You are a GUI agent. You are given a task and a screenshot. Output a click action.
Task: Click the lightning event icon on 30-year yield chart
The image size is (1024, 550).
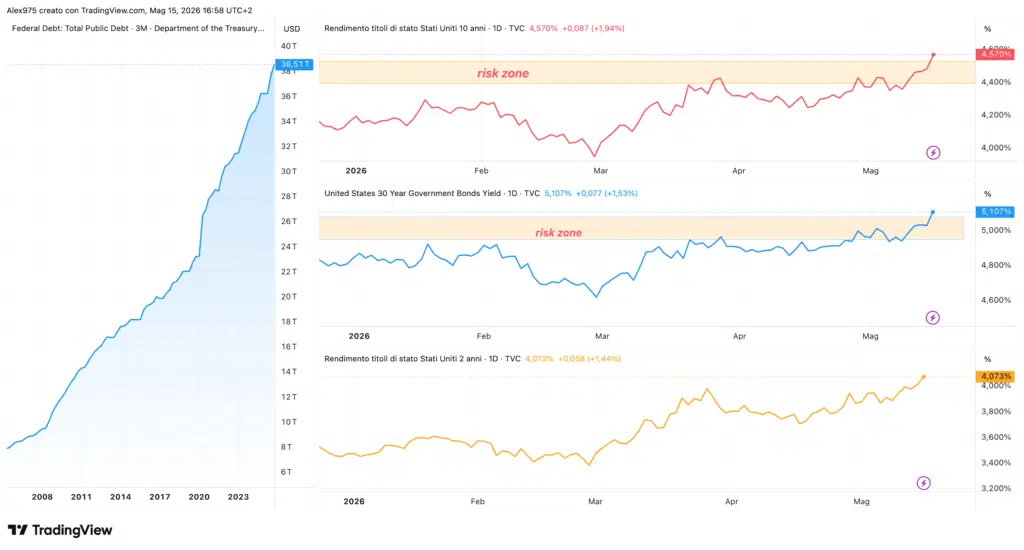point(933,318)
